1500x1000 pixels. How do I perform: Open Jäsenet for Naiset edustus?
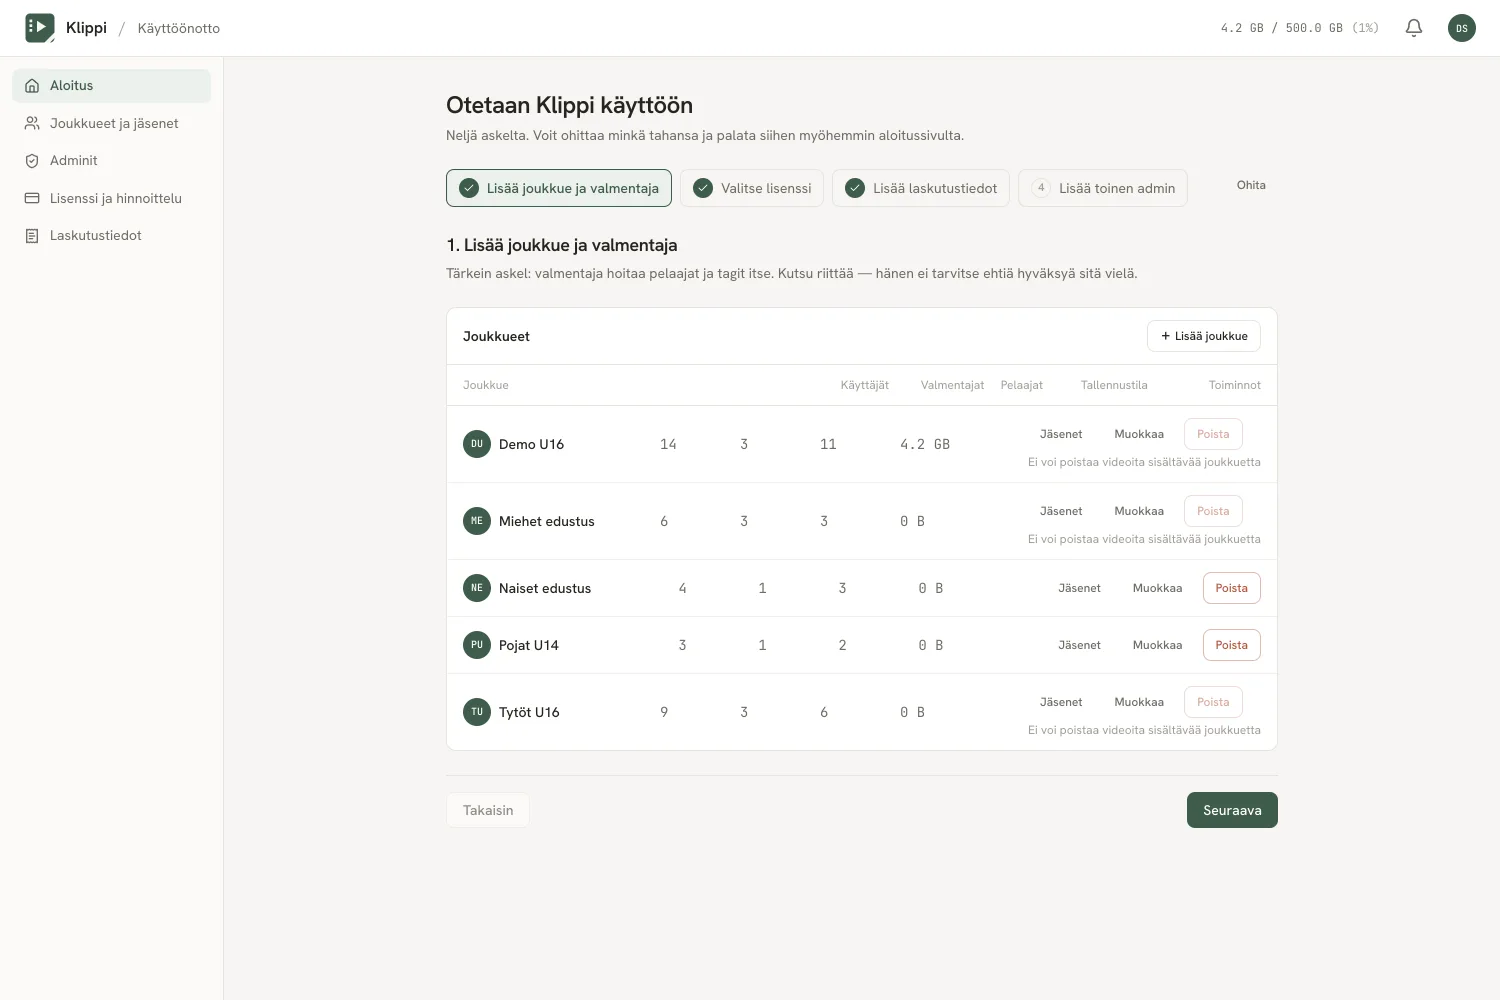(1079, 588)
